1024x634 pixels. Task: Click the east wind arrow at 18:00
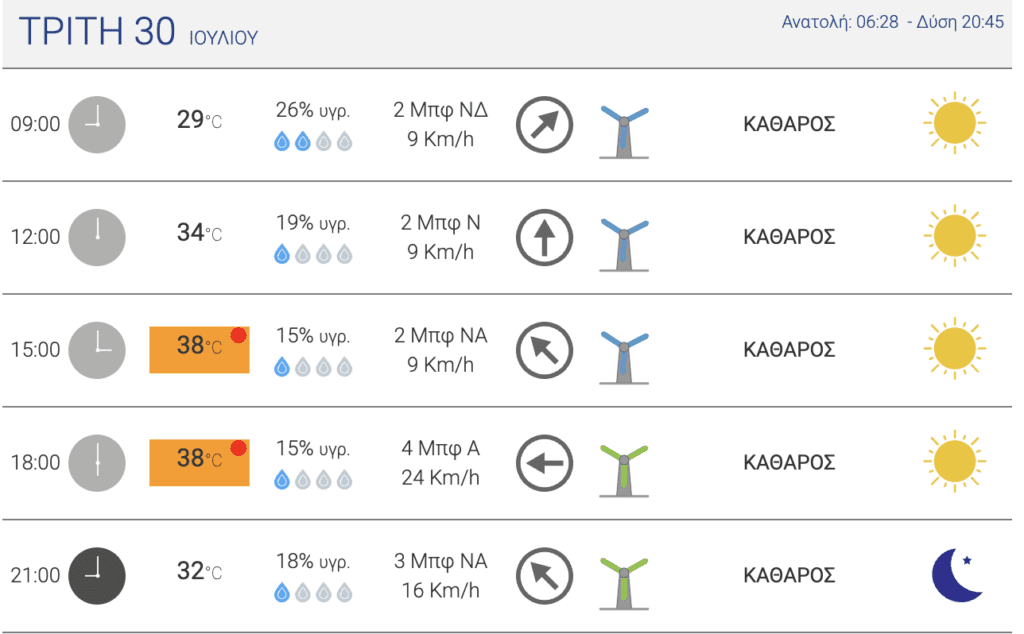click(545, 463)
